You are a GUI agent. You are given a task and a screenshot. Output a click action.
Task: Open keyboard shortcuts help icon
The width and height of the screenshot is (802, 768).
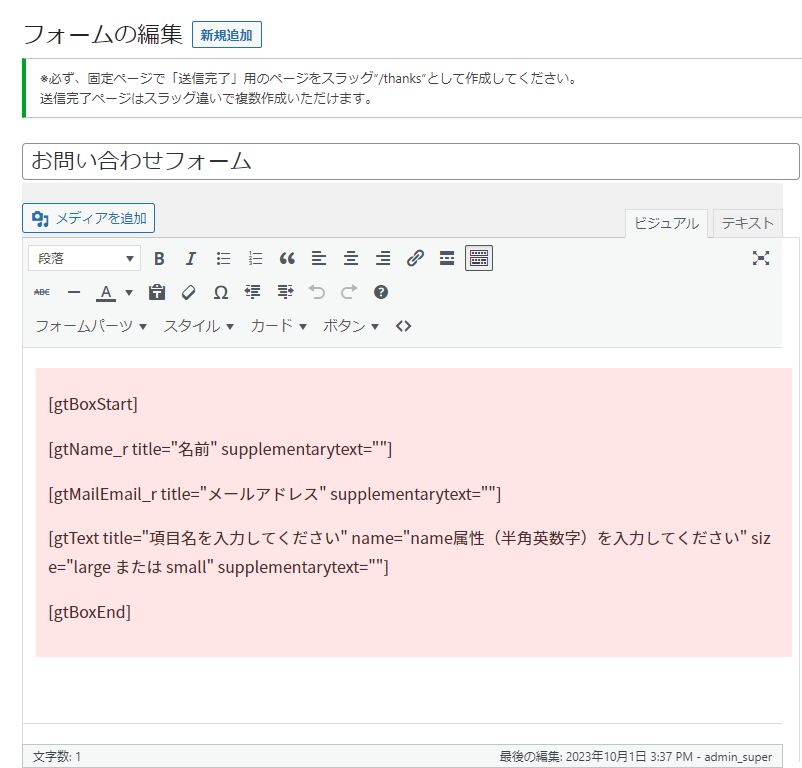[x=381, y=292]
